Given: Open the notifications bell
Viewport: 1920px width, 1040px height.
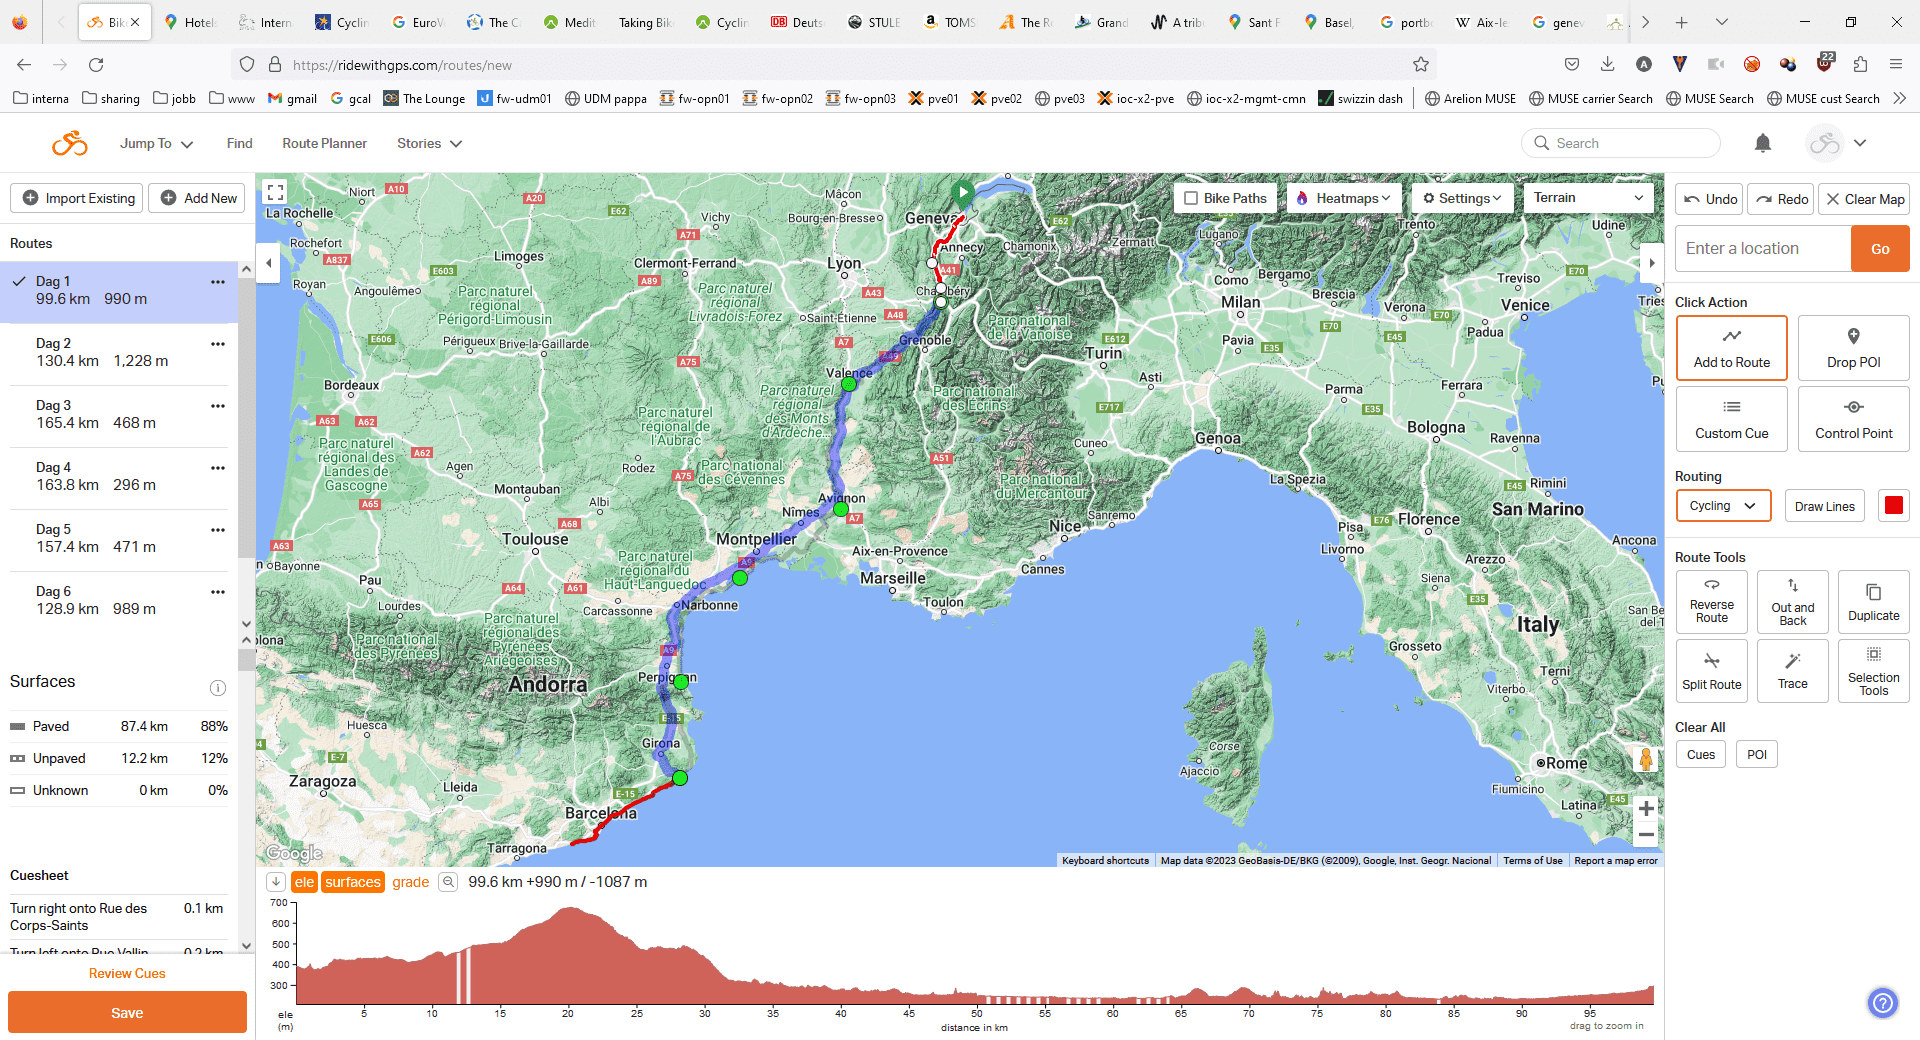Looking at the screenshot, I should click(1763, 143).
